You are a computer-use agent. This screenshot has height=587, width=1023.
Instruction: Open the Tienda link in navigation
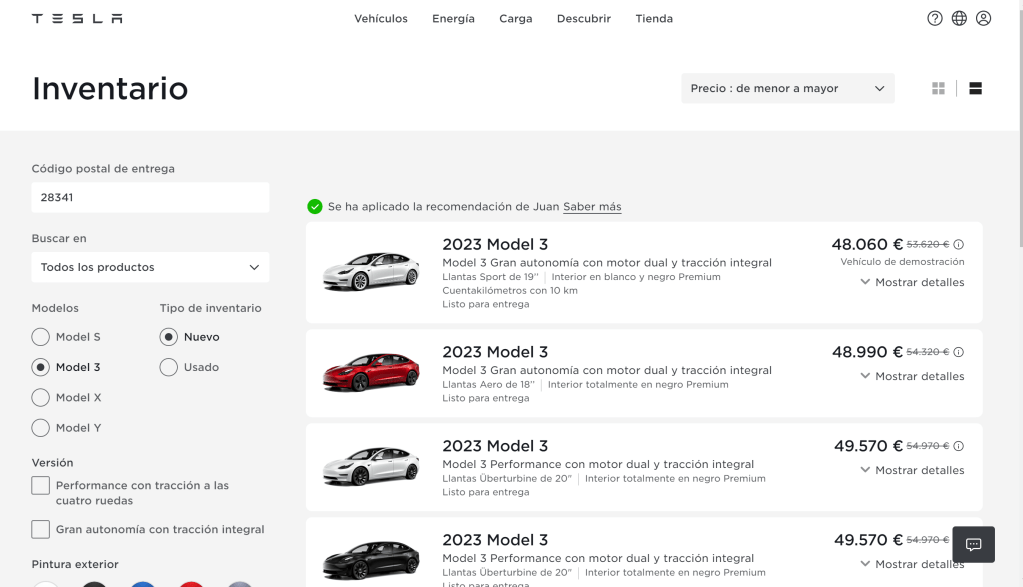[654, 18]
